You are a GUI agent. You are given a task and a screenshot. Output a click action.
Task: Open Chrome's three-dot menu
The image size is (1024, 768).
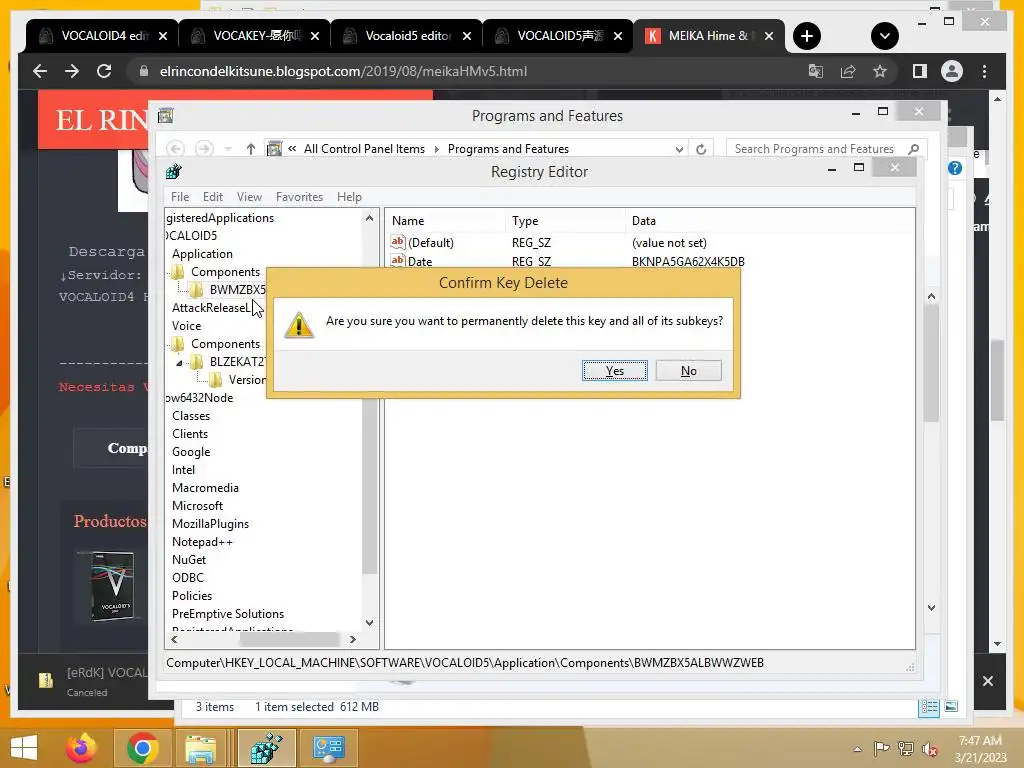984,71
